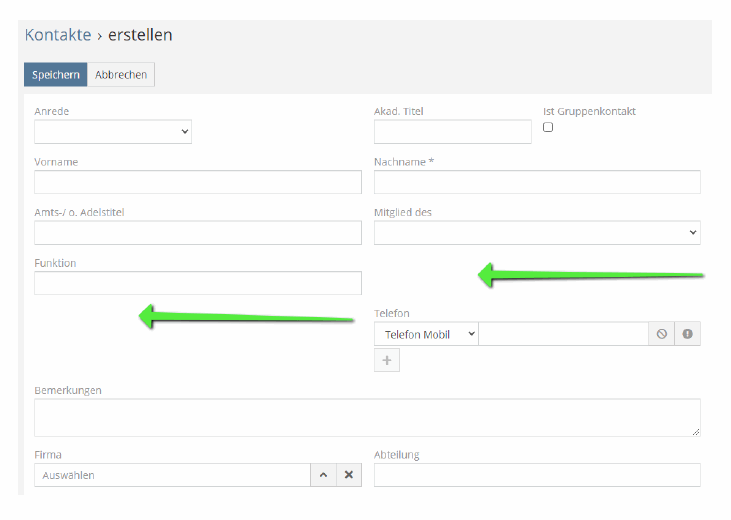Click the Abbrechen button
This screenshot has width=731, height=520.
pos(121,75)
